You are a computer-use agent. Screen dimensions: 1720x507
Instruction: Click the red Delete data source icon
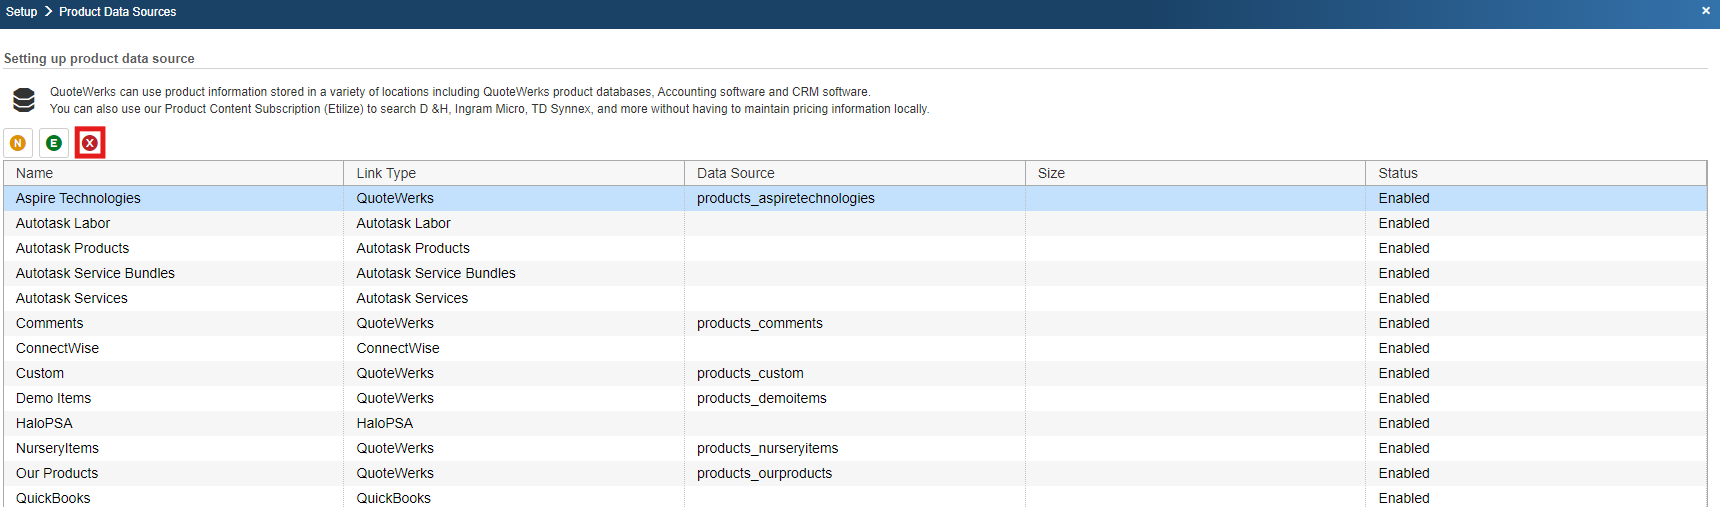tap(90, 143)
